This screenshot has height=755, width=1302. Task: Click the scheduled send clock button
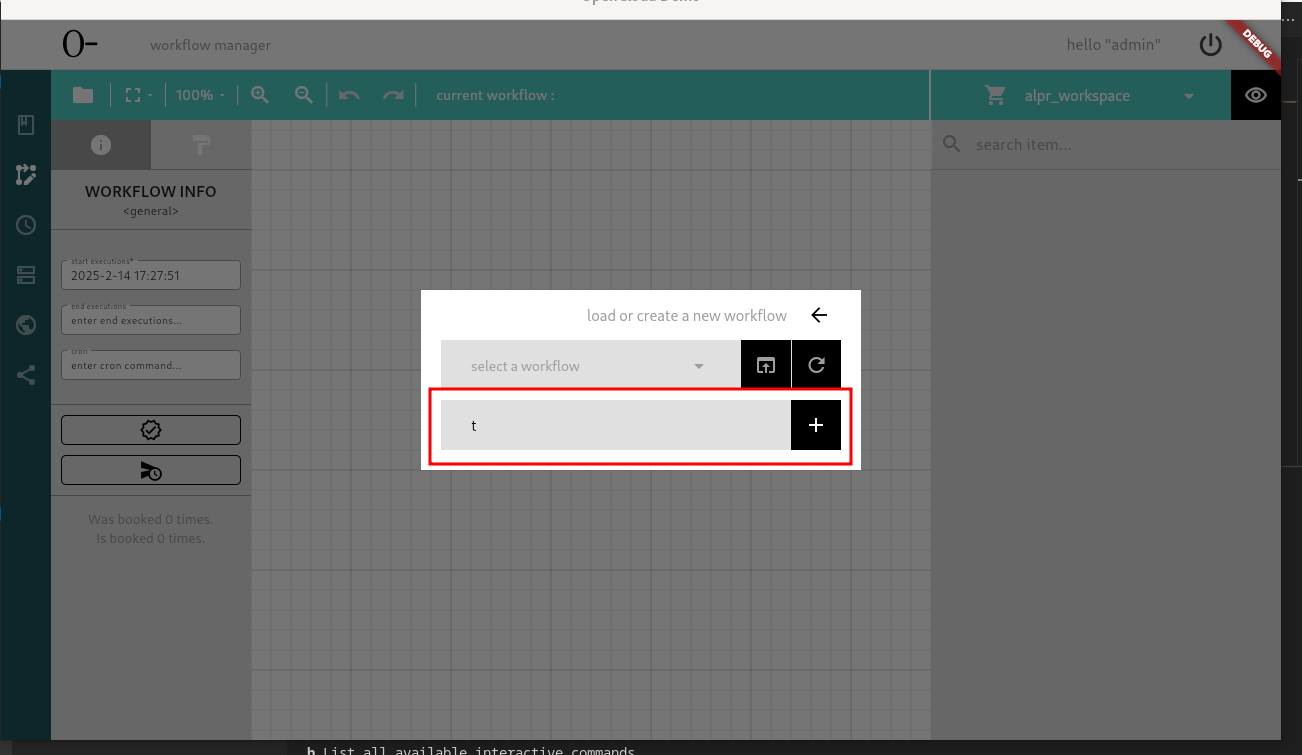coord(151,470)
